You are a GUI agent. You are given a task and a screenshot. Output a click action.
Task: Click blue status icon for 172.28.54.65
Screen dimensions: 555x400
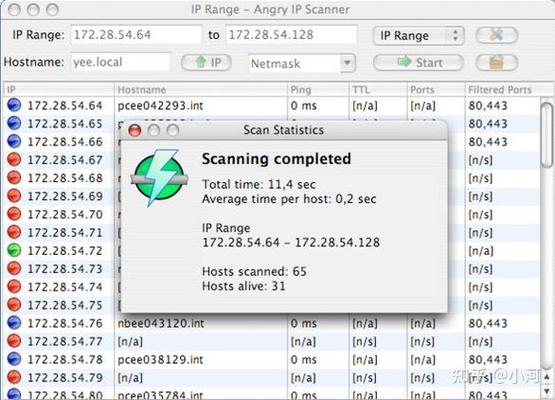tap(14, 123)
